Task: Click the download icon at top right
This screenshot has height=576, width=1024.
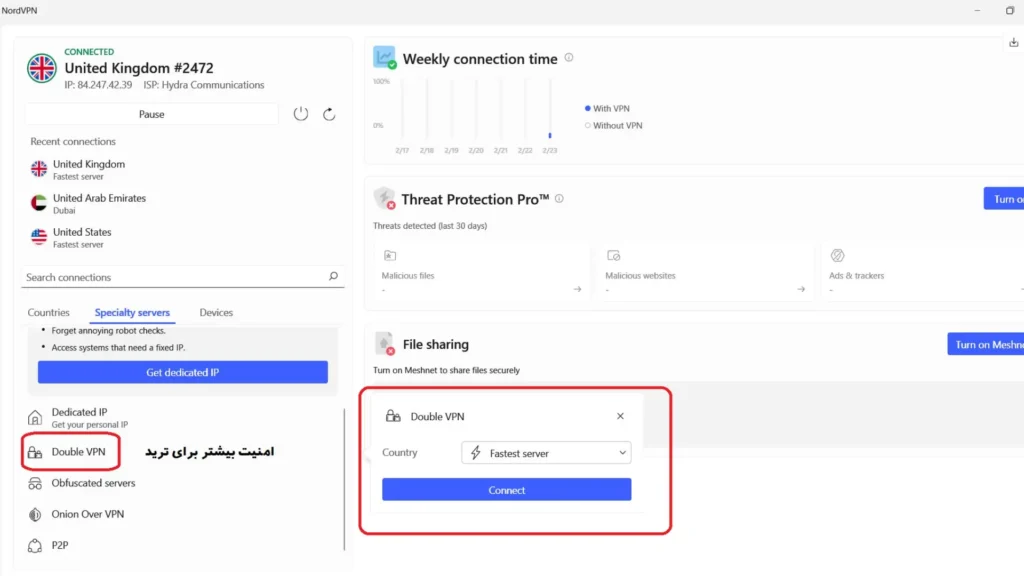Action: 1014,42
